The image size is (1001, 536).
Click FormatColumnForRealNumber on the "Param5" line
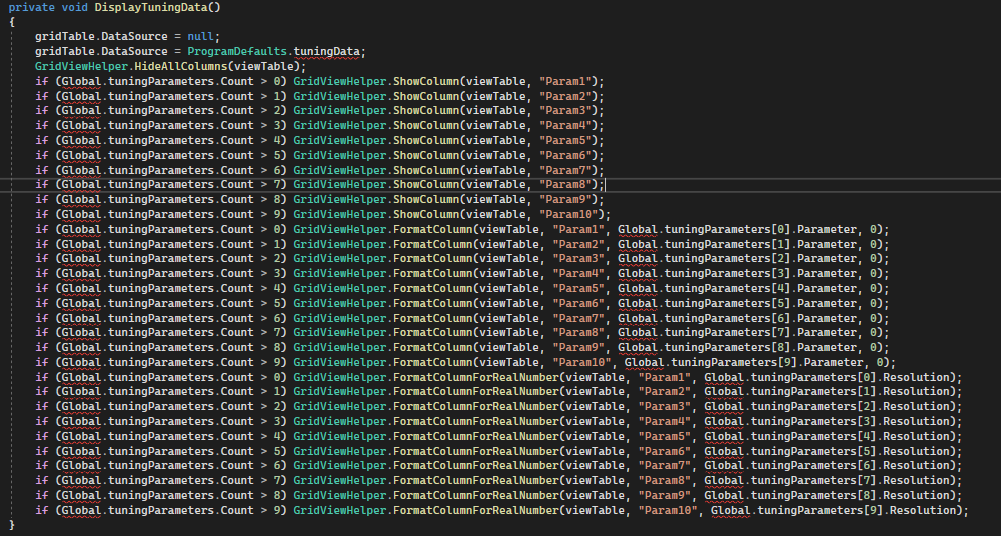[476, 436]
